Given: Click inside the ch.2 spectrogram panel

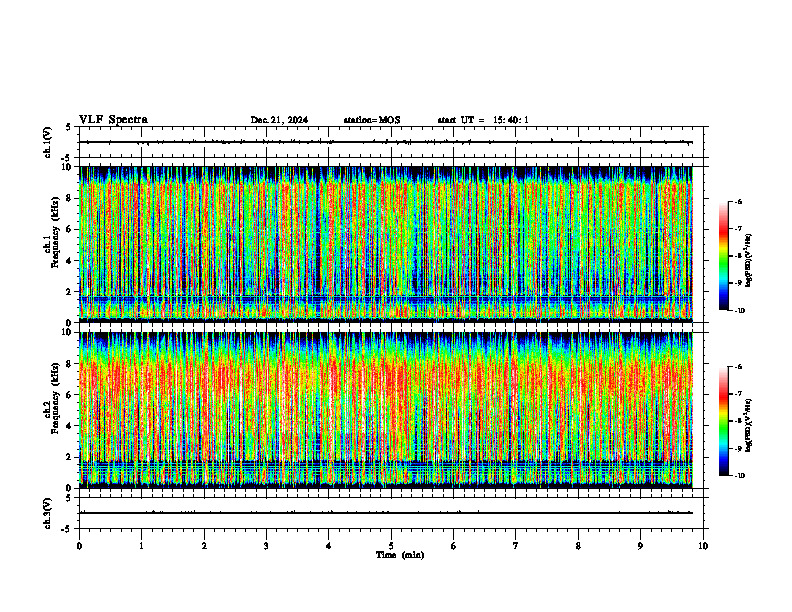Looking at the screenshot, I should point(386,410).
